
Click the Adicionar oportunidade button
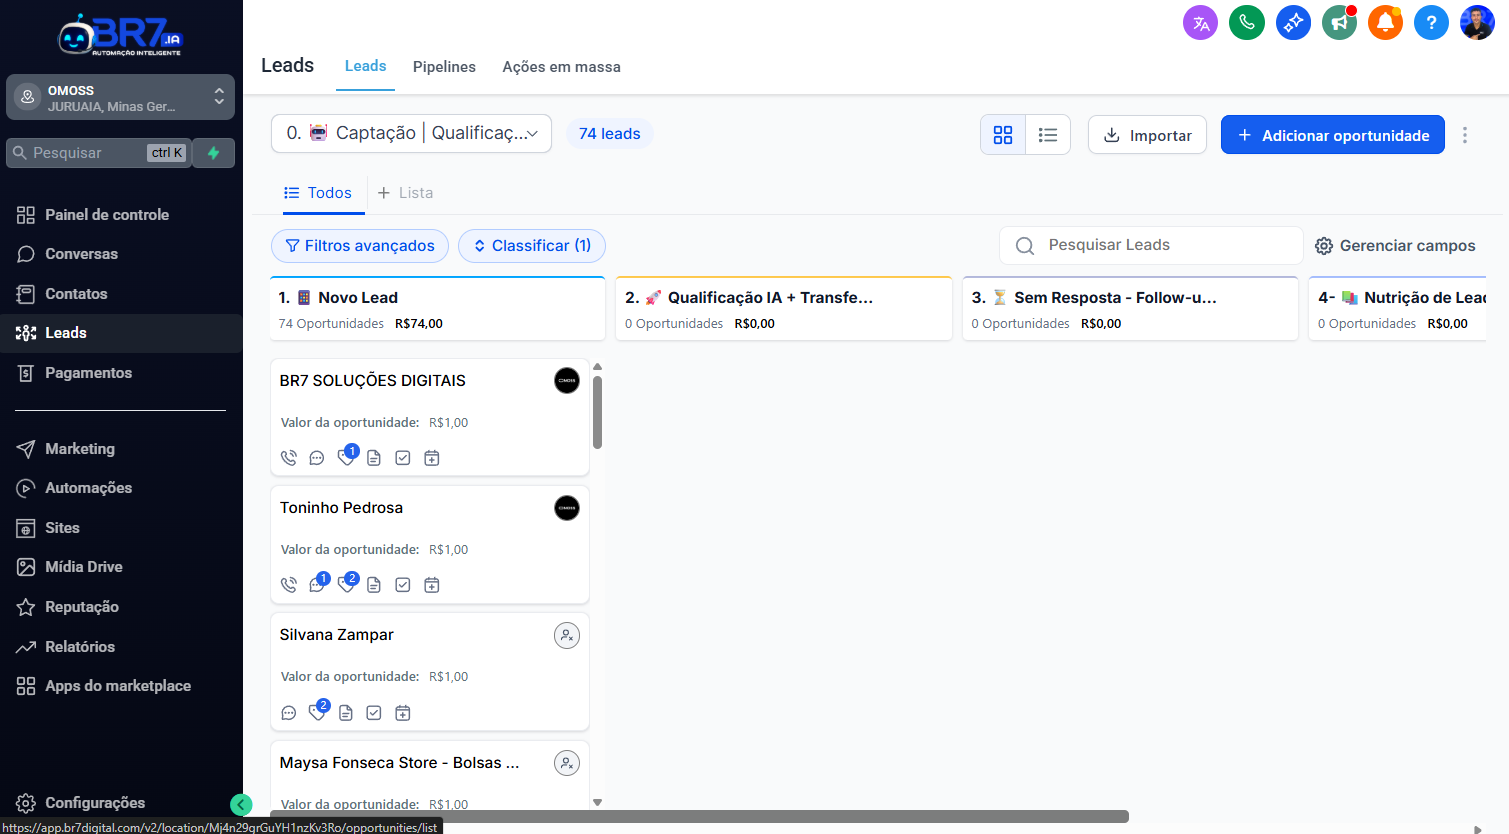point(1332,135)
